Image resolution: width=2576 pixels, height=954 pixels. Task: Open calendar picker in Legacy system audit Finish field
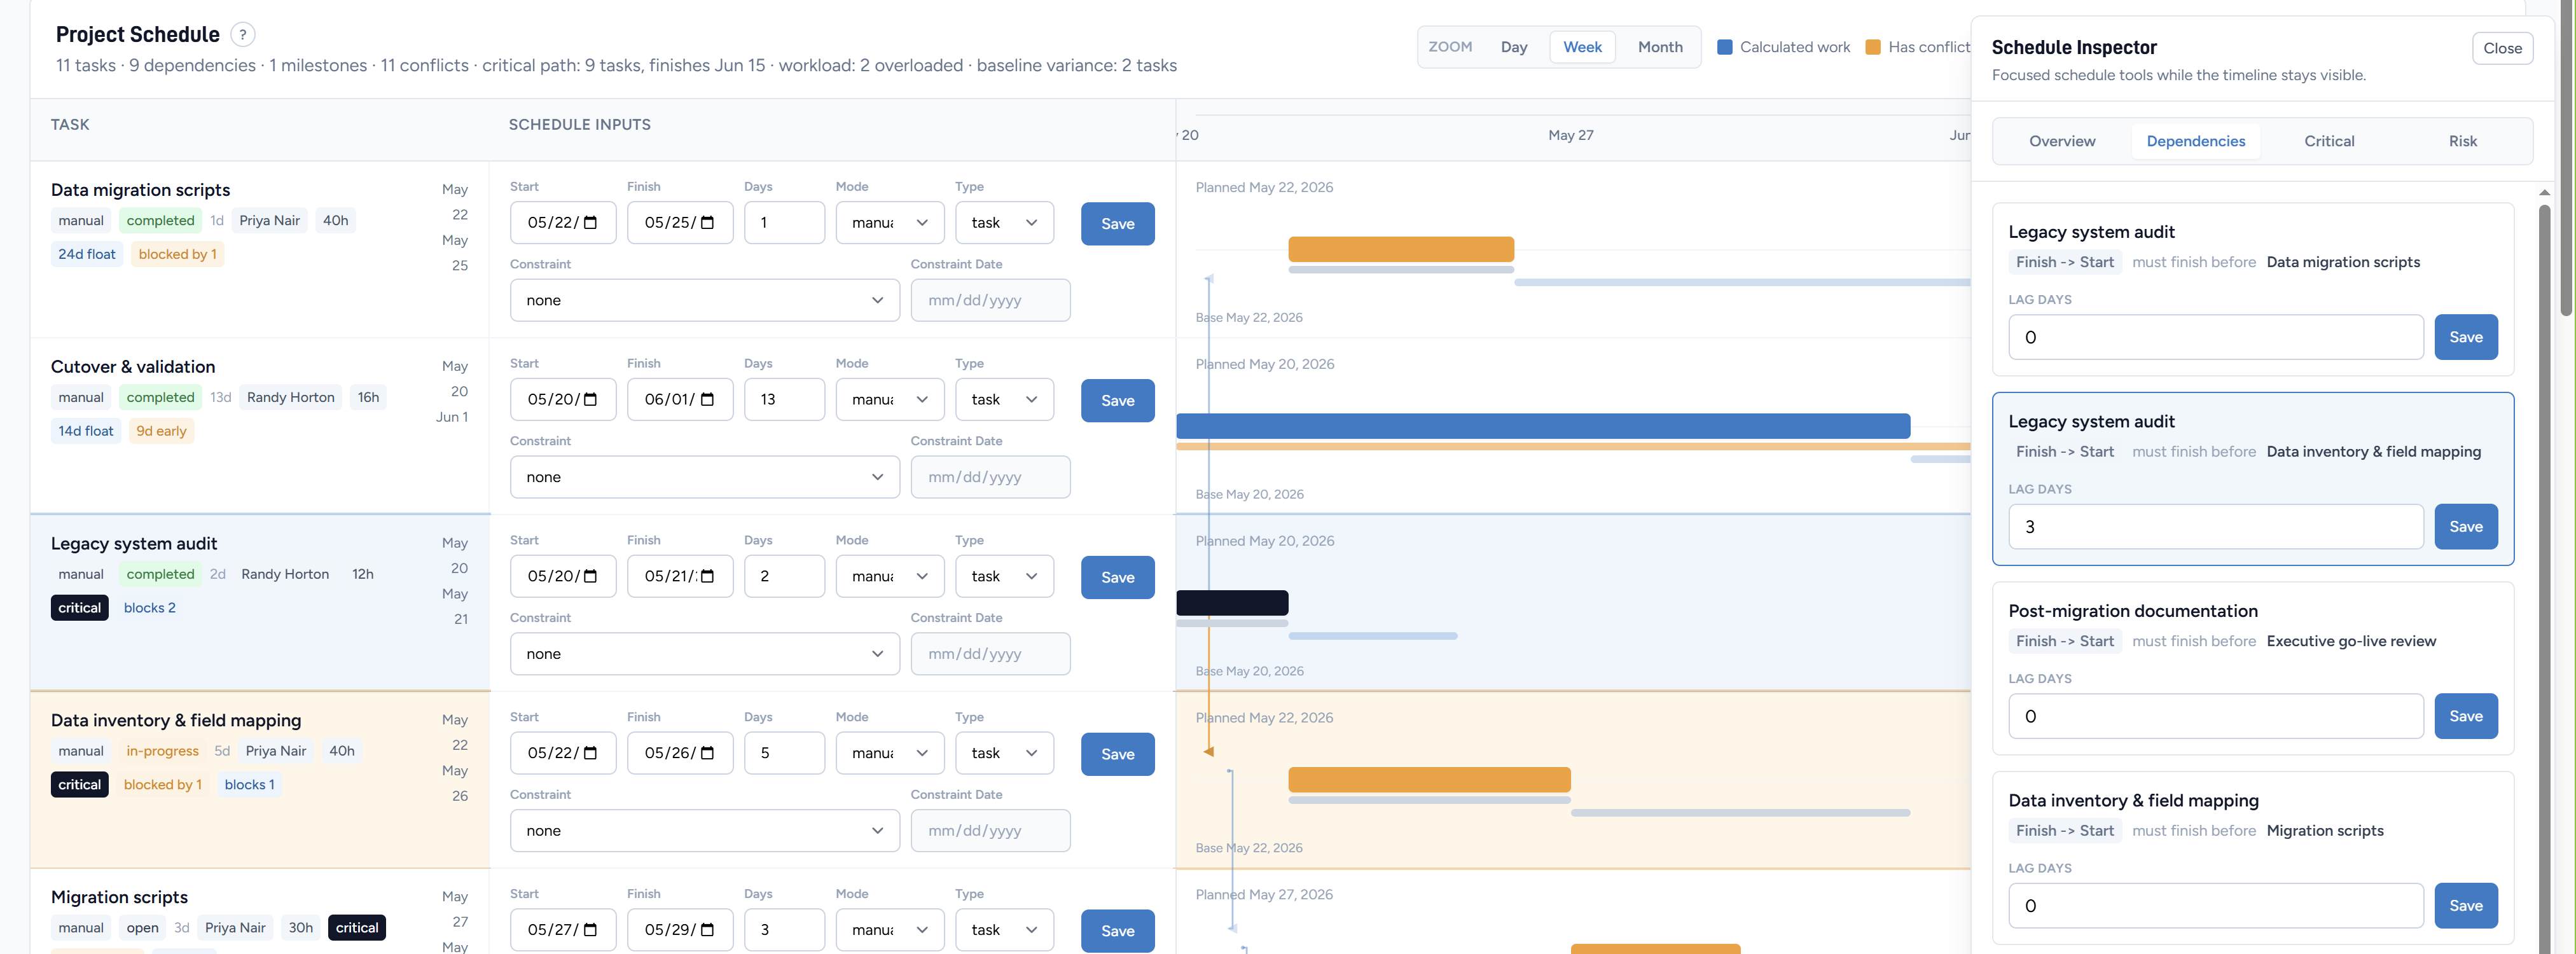[x=707, y=576]
